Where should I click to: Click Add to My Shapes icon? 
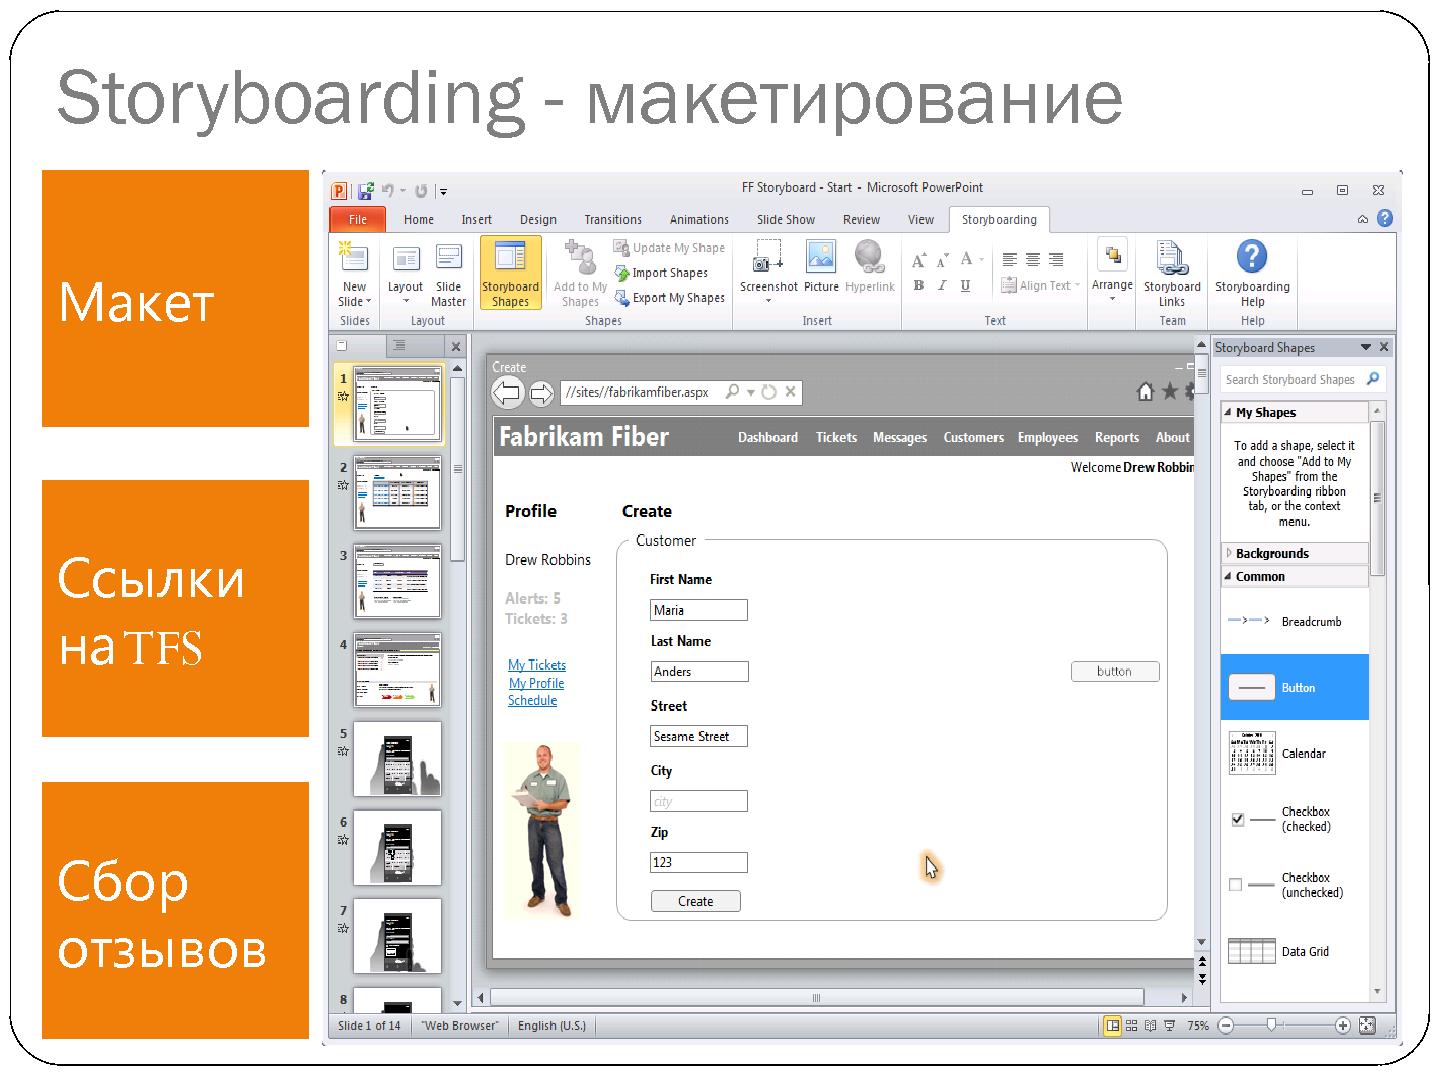point(580,257)
